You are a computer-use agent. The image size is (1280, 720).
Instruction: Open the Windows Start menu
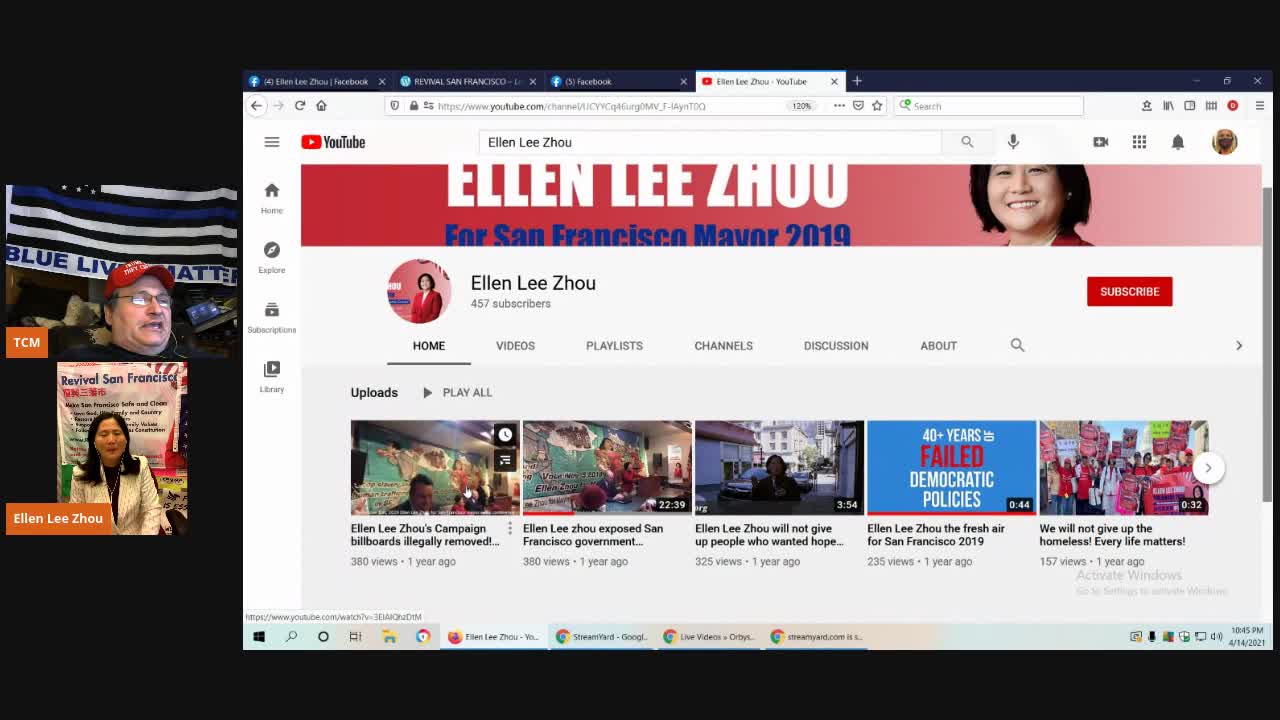tap(259, 636)
